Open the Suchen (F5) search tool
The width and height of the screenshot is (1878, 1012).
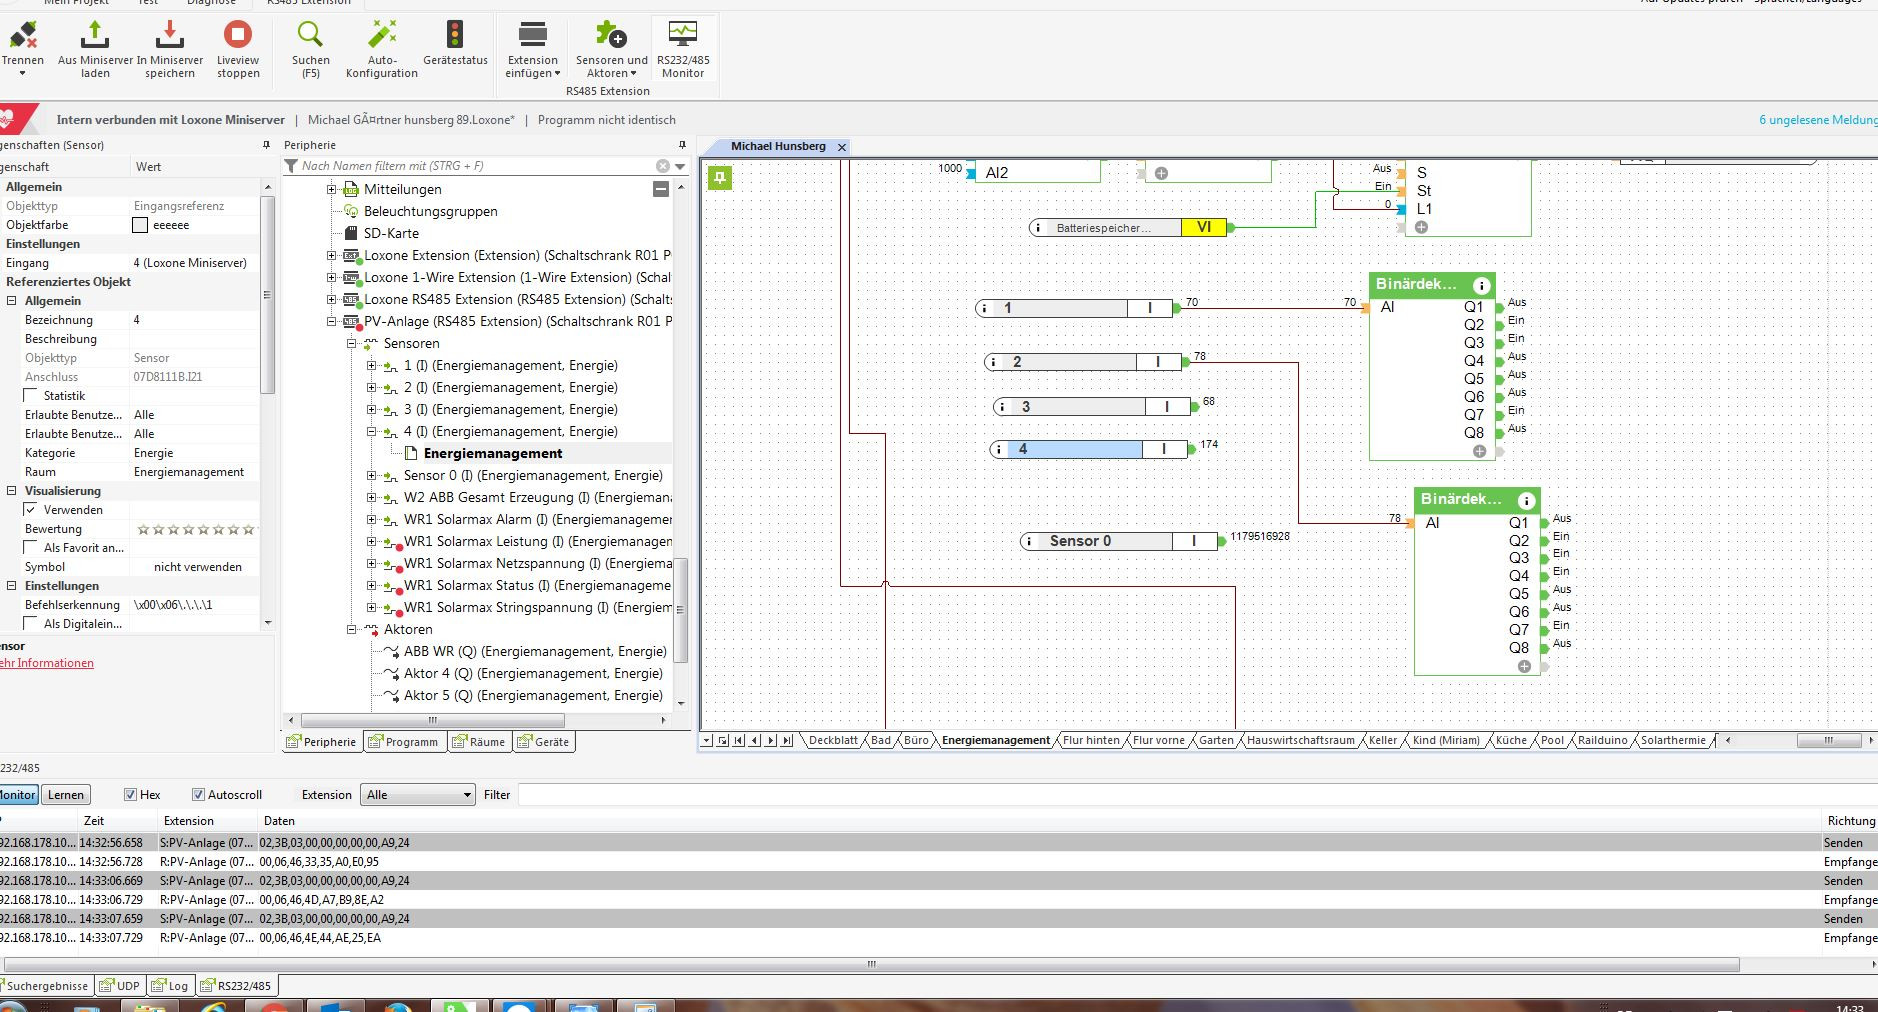(x=311, y=38)
